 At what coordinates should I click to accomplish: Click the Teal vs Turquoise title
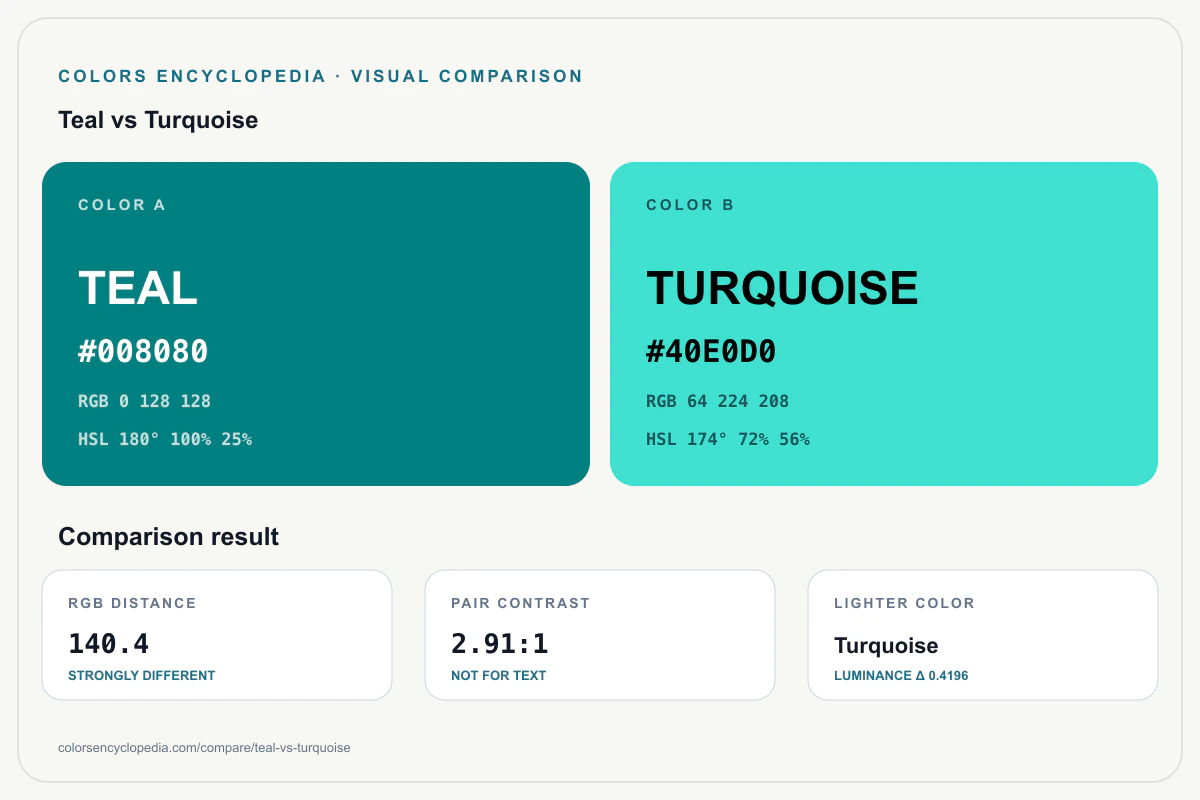(x=158, y=120)
